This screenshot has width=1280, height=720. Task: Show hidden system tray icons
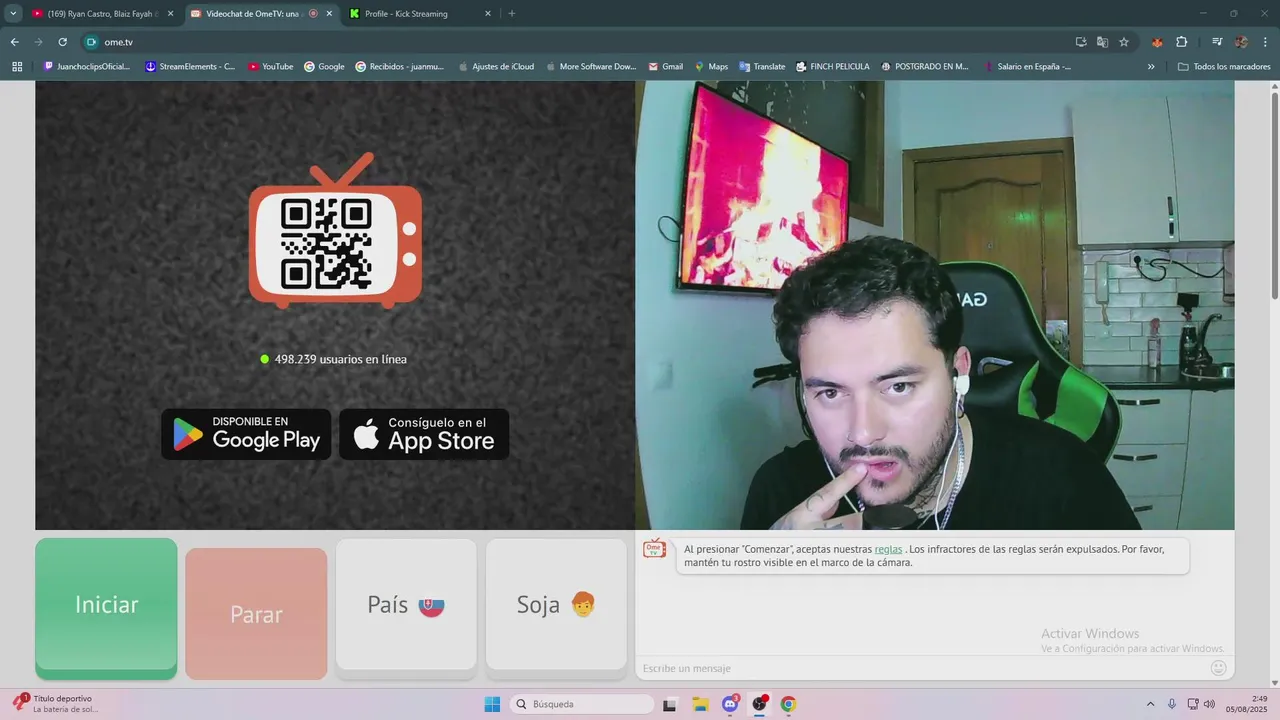pos(1150,704)
